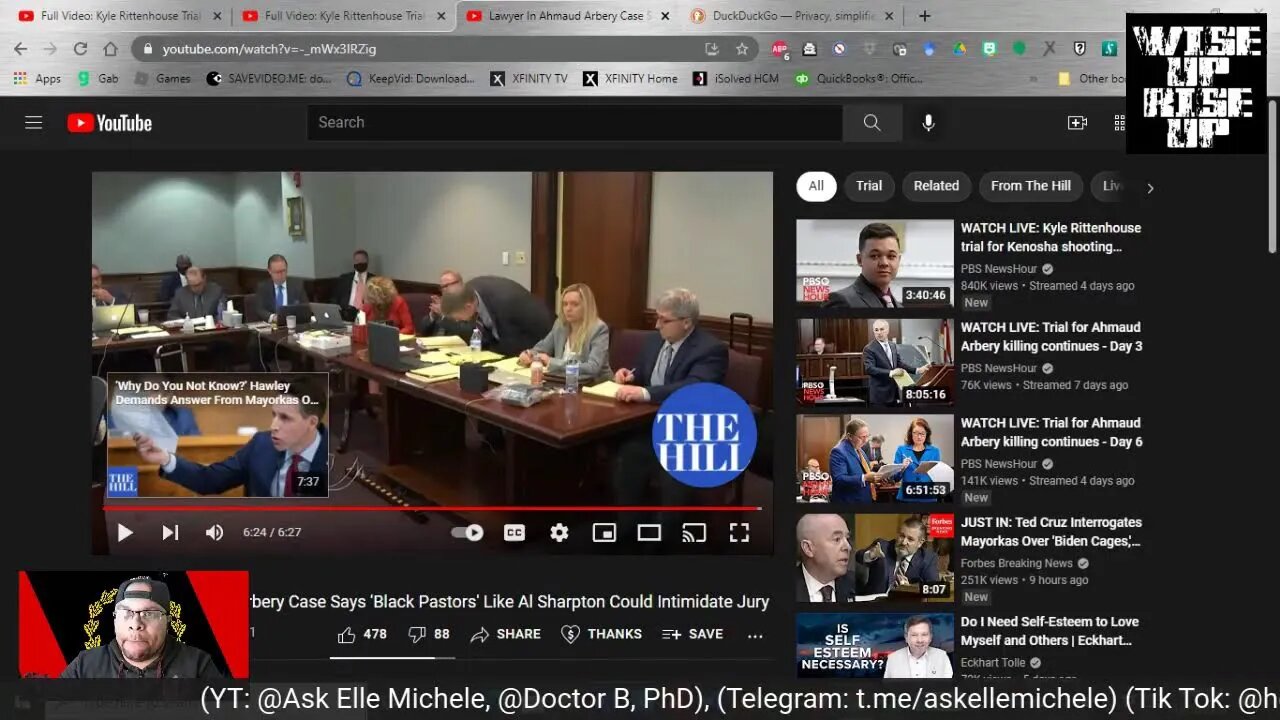Open title JUST IN: Ted Cruz Interrogates
The image size is (1280, 720).
point(1051,532)
